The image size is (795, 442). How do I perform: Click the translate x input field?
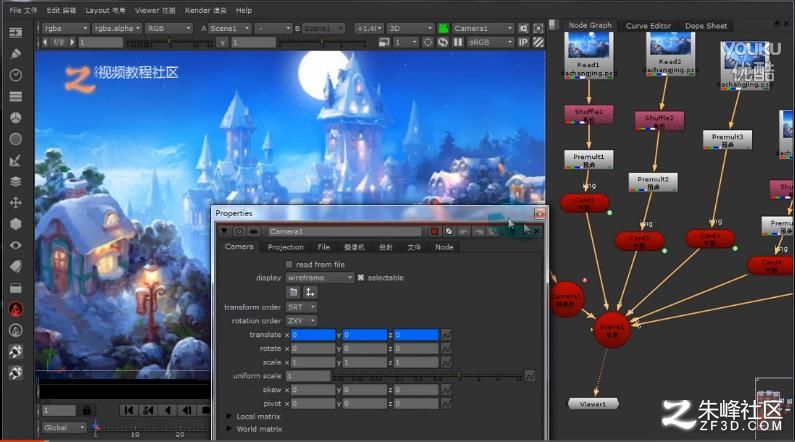[313, 335]
